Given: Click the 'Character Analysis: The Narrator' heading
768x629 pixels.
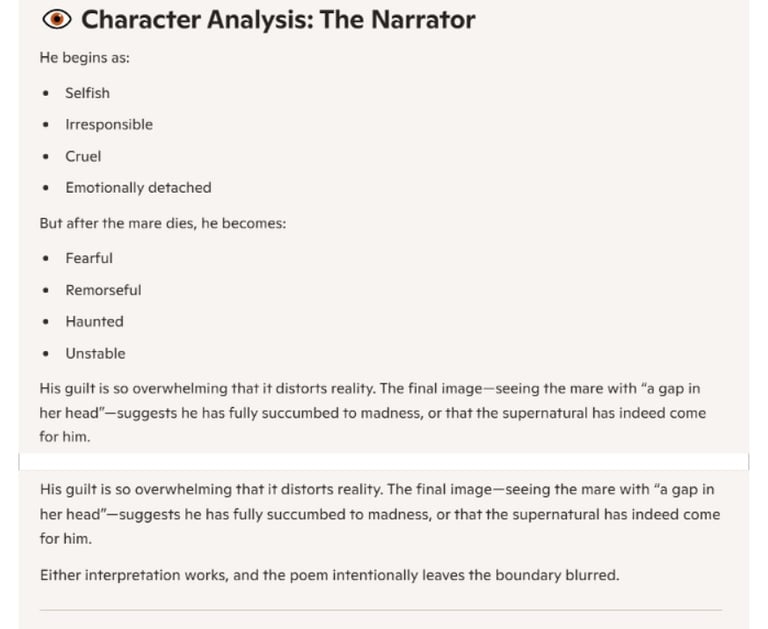Looking at the screenshot, I should coord(278,20).
